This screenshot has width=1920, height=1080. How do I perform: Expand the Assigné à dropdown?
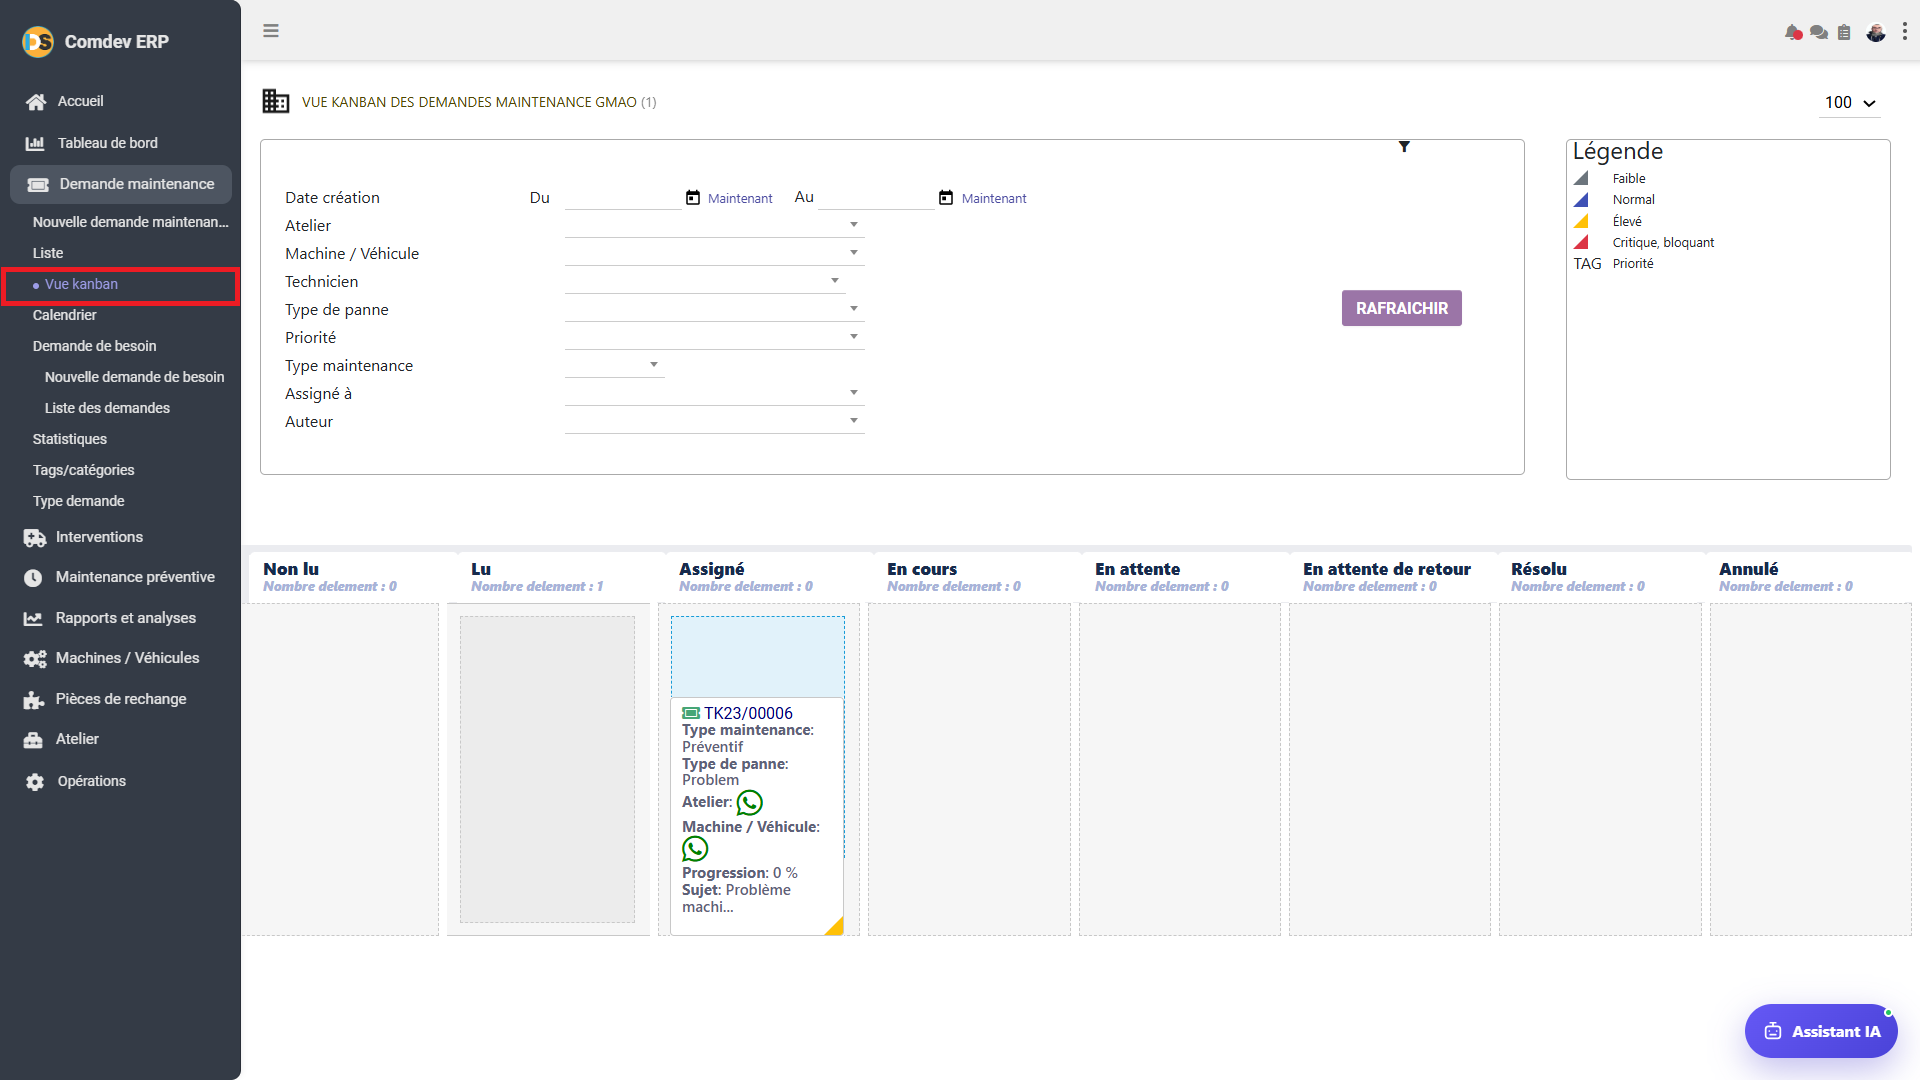click(x=854, y=393)
